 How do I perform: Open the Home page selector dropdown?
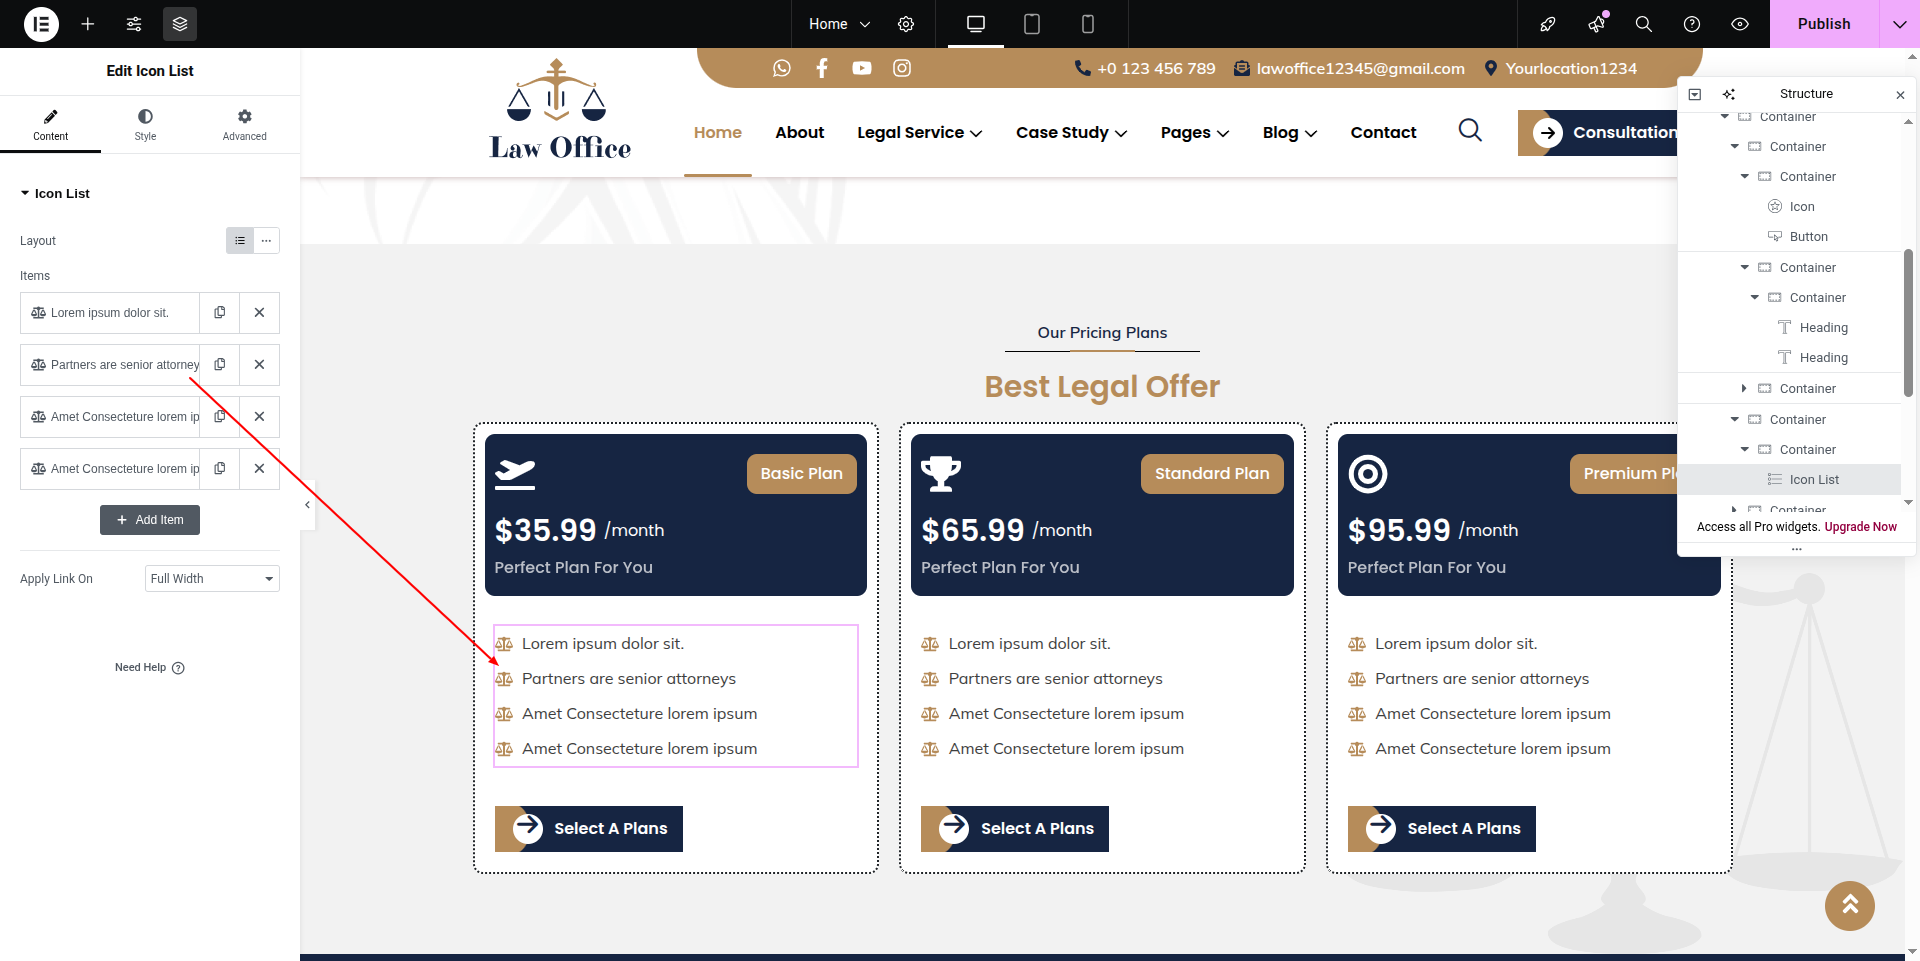click(x=839, y=24)
